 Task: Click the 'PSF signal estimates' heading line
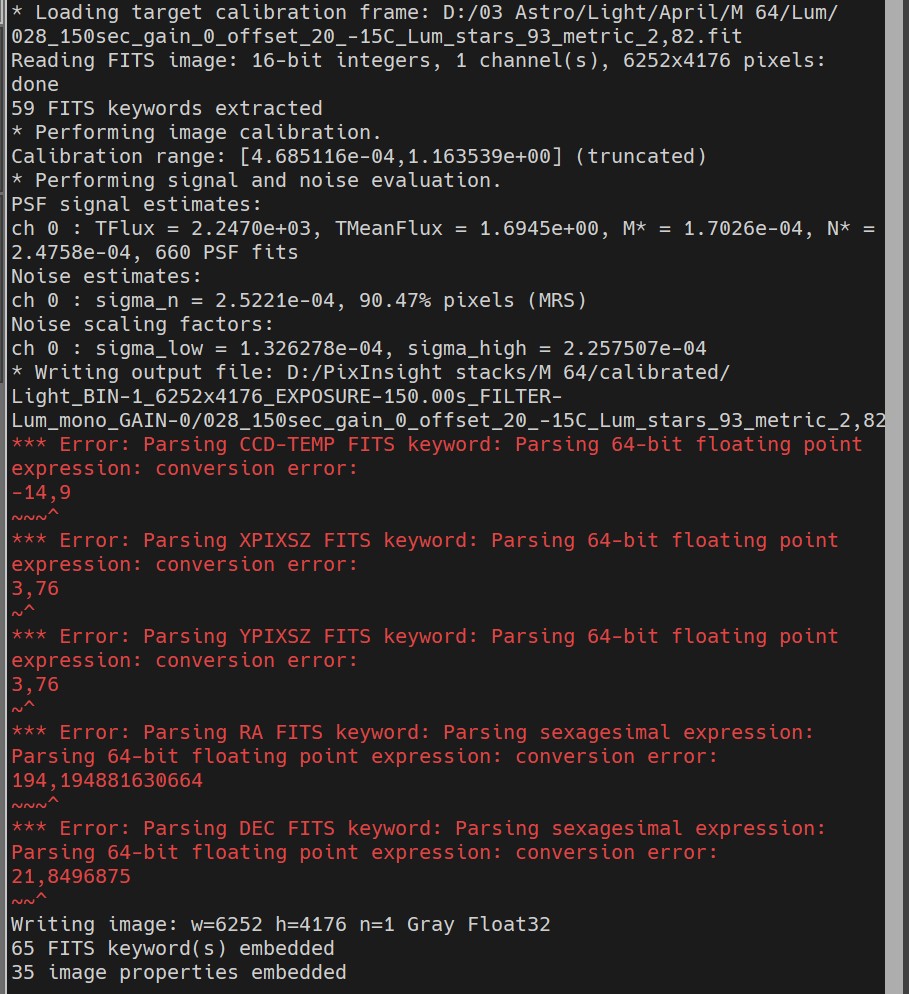136,204
